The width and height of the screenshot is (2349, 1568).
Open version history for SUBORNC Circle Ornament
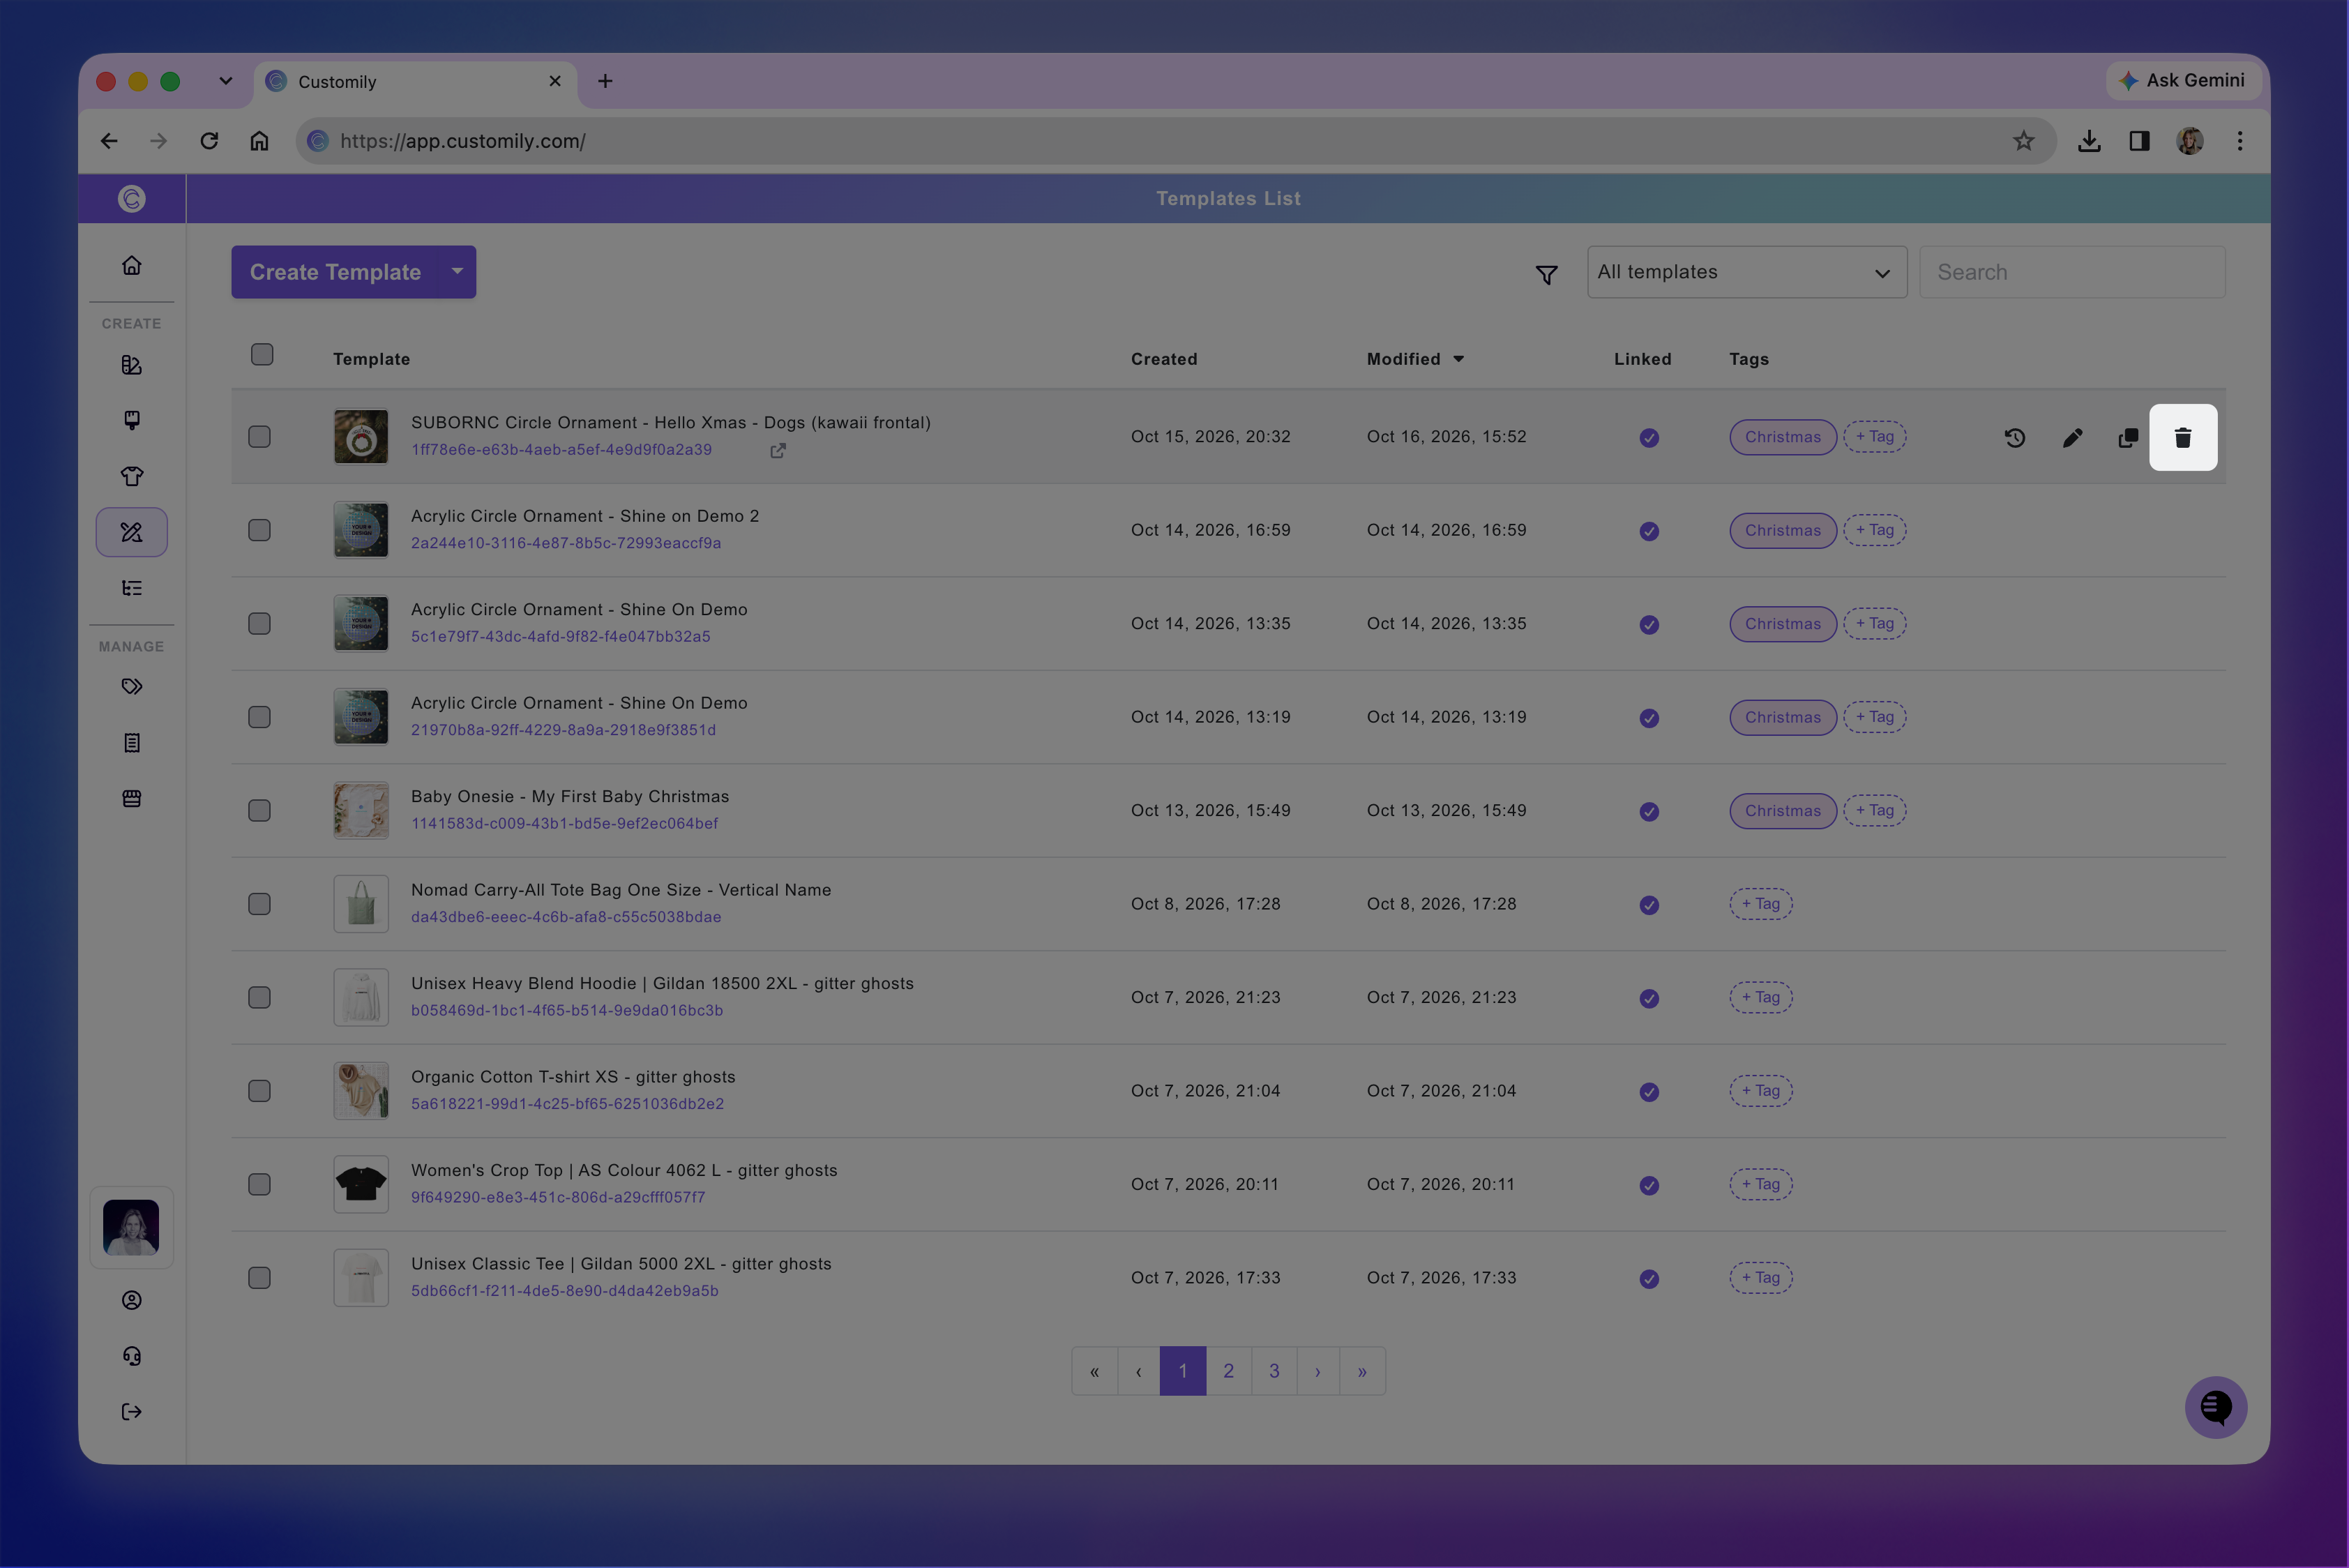coord(2015,437)
